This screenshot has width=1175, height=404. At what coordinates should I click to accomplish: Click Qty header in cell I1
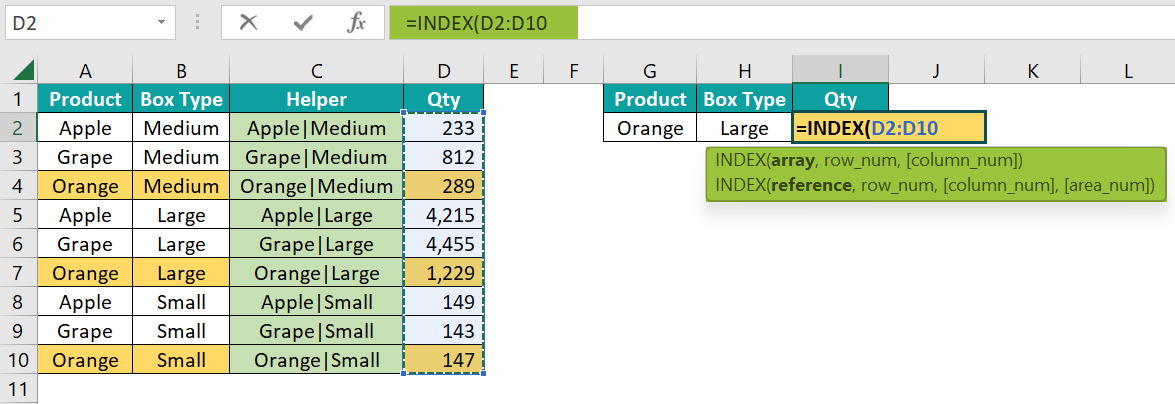point(840,98)
